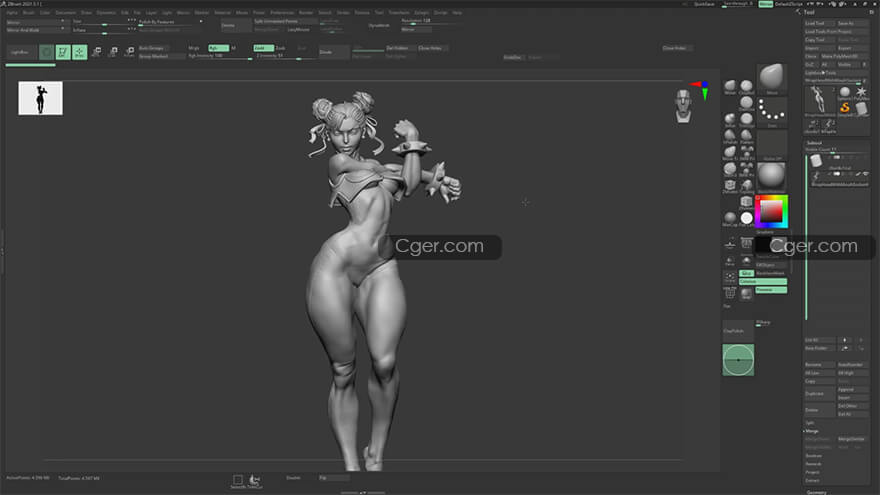Screen dimensions: 880x495
Task: Select the Cylinder3D tool thumbnail
Action: click(x=861, y=108)
